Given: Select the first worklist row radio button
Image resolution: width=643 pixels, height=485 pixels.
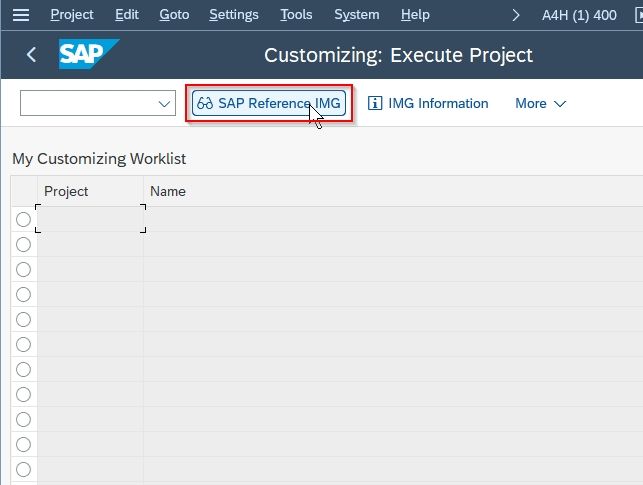Looking at the screenshot, I should 23,220.
